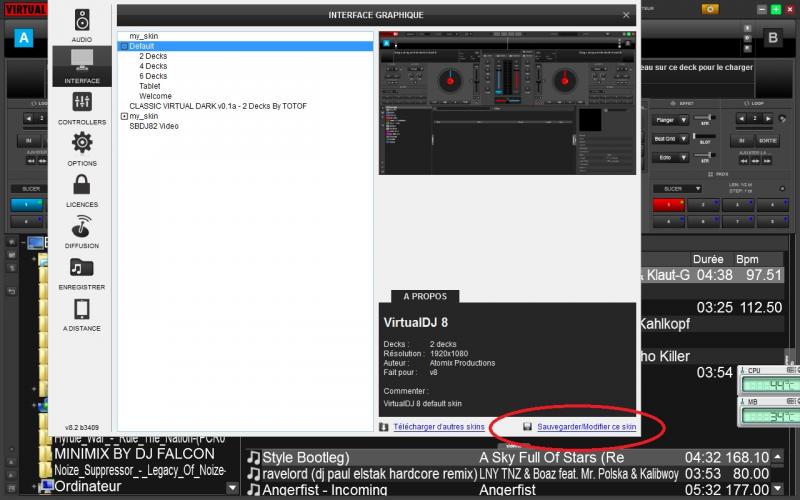Click the Sauvegarder/Modifier ce skin link
800x500 pixels.
586,427
